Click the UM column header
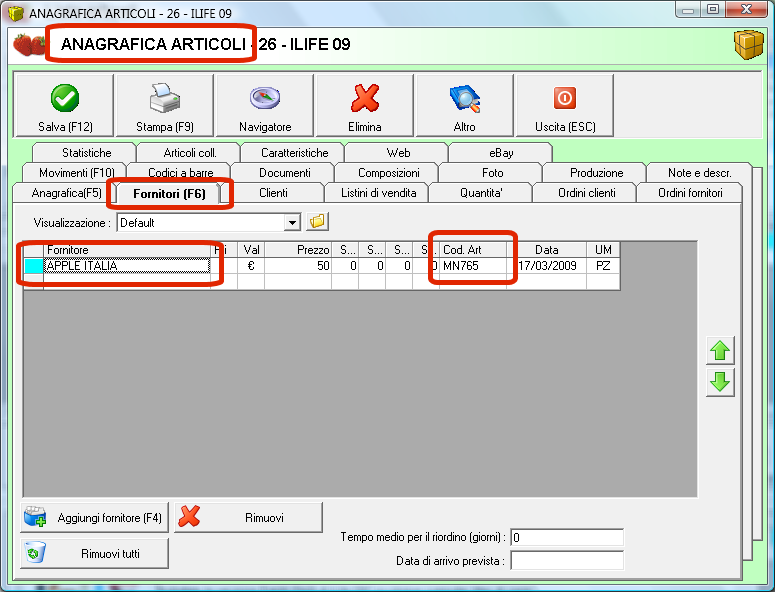Screen dimensions: 775x592 pos(603,250)
